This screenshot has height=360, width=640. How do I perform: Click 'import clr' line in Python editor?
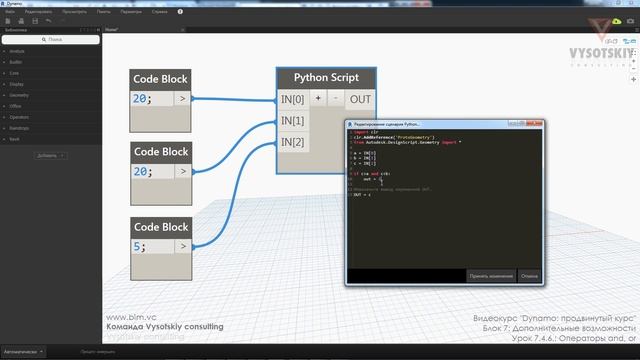[366, 132]
